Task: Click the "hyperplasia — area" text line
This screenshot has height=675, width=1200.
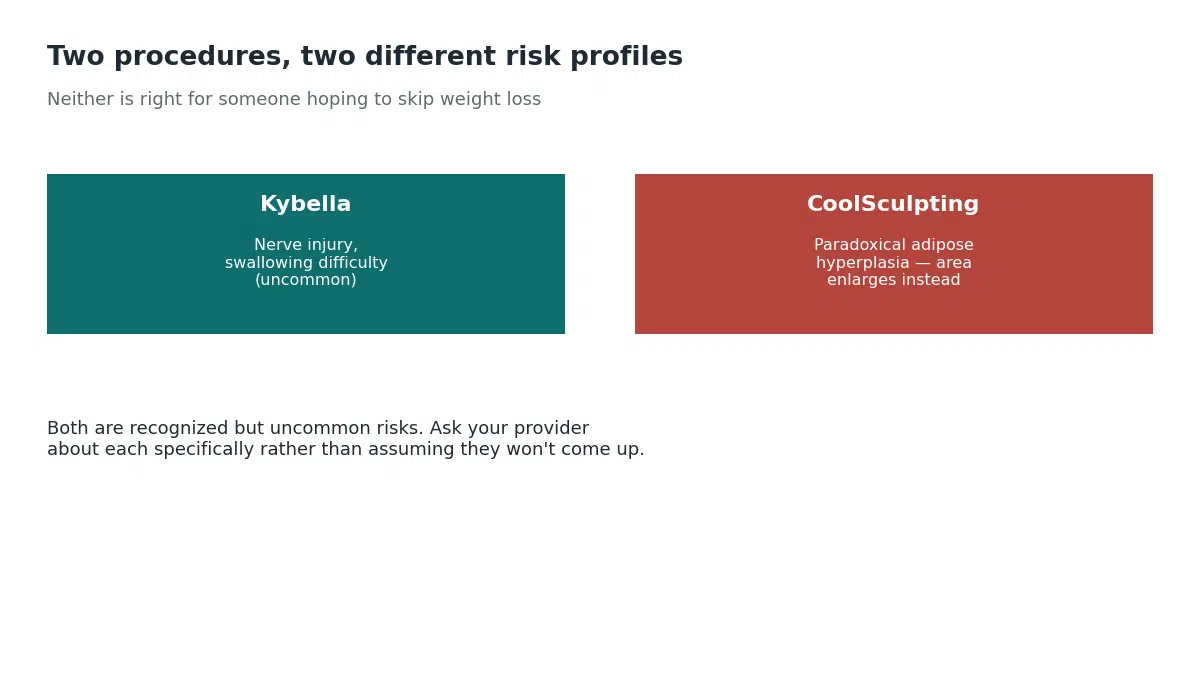Action: [893, 263]
